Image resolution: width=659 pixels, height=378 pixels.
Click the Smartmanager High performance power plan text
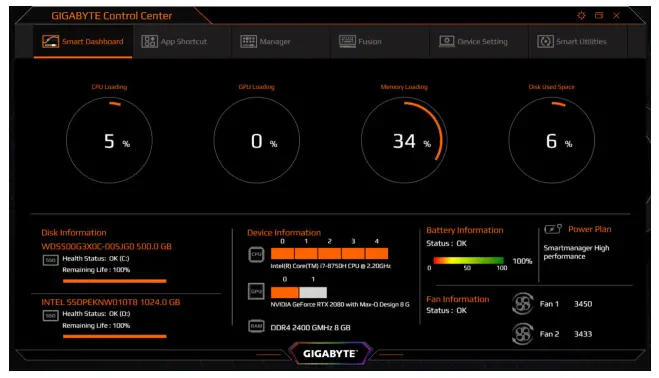click(x=576, y=252)
